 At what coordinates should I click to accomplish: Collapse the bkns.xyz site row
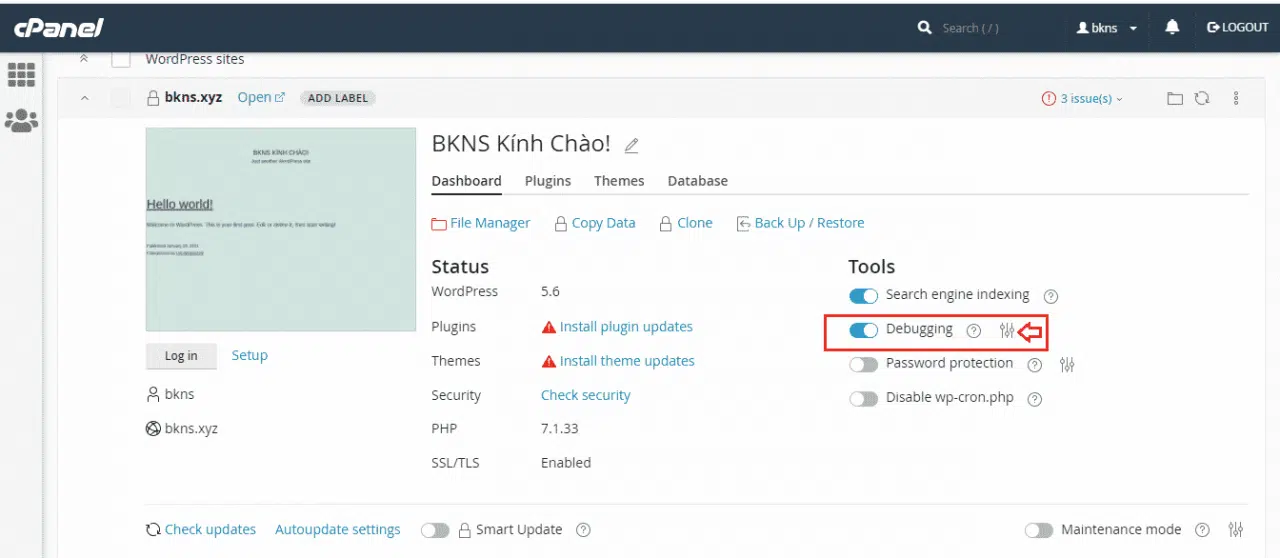[84, 98]
